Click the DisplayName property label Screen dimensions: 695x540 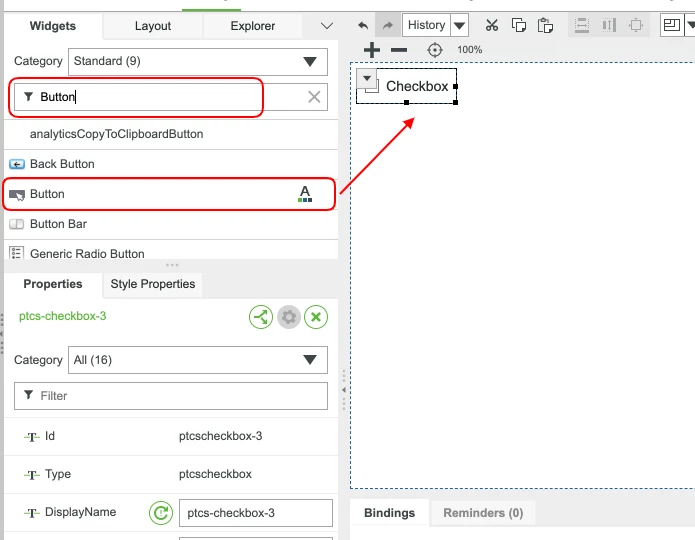(80, 512)
